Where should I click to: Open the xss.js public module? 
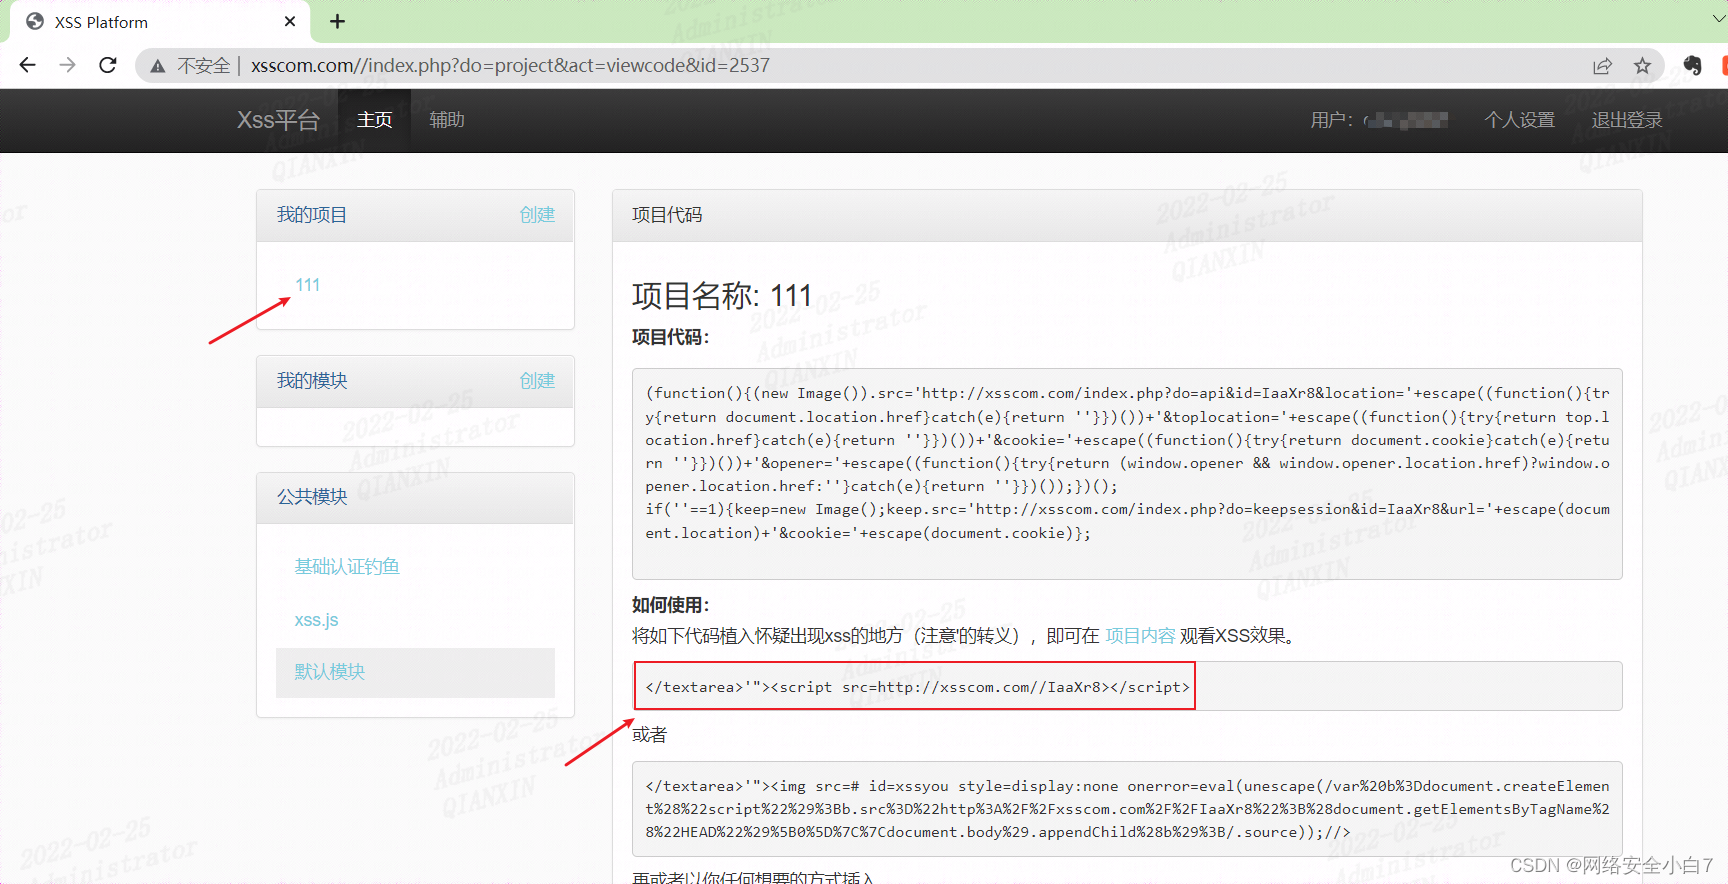click(x=316, y=620)
